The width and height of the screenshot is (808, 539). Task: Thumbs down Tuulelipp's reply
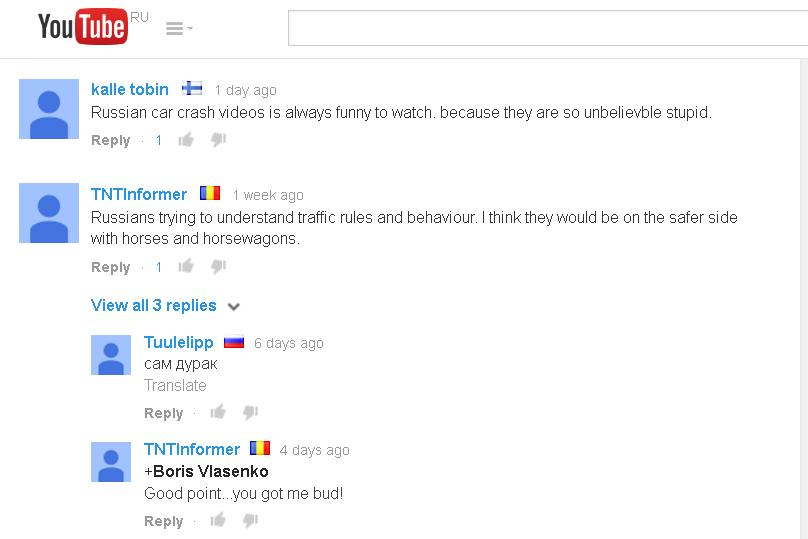coord(250,412)
